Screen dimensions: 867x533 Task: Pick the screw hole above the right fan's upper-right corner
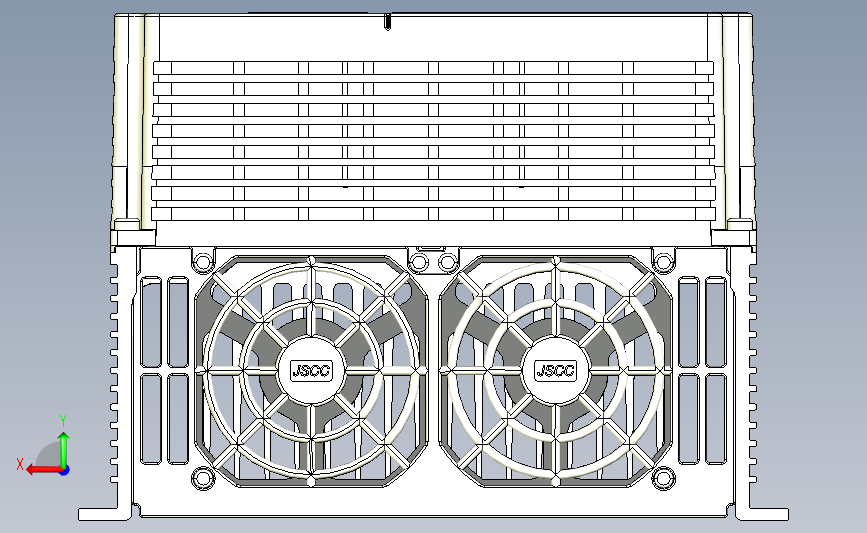point(663,261)
